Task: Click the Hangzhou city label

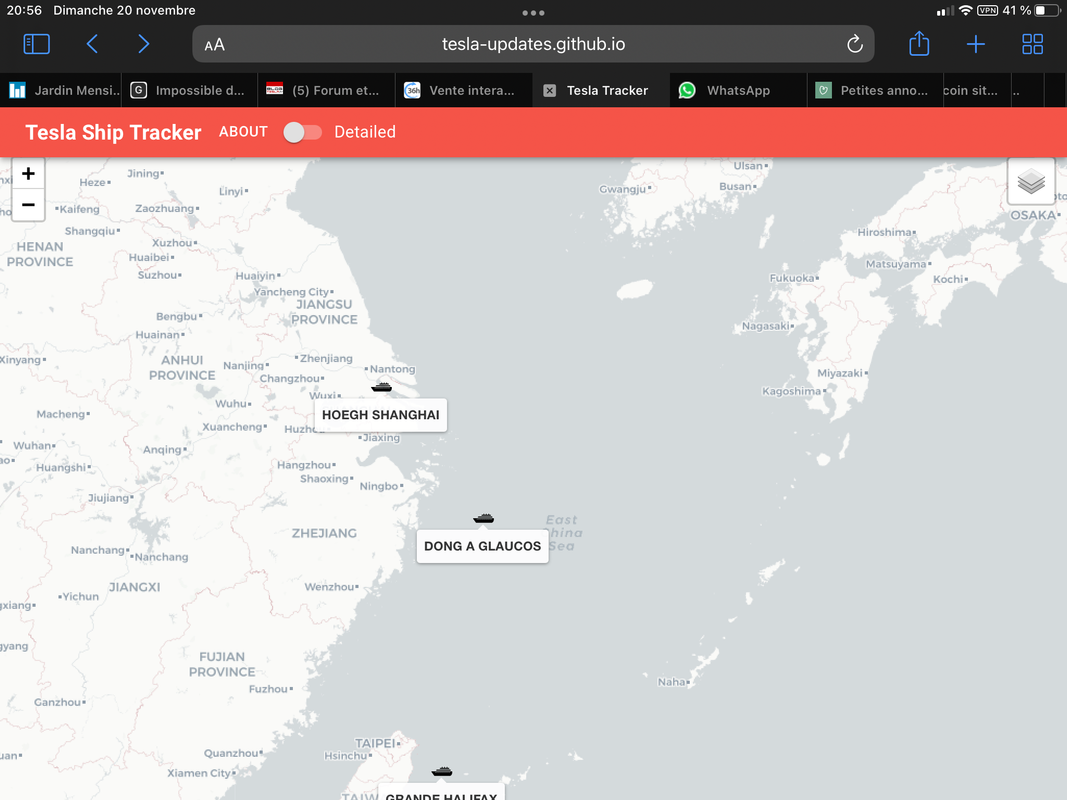Action: pos(304,465)
